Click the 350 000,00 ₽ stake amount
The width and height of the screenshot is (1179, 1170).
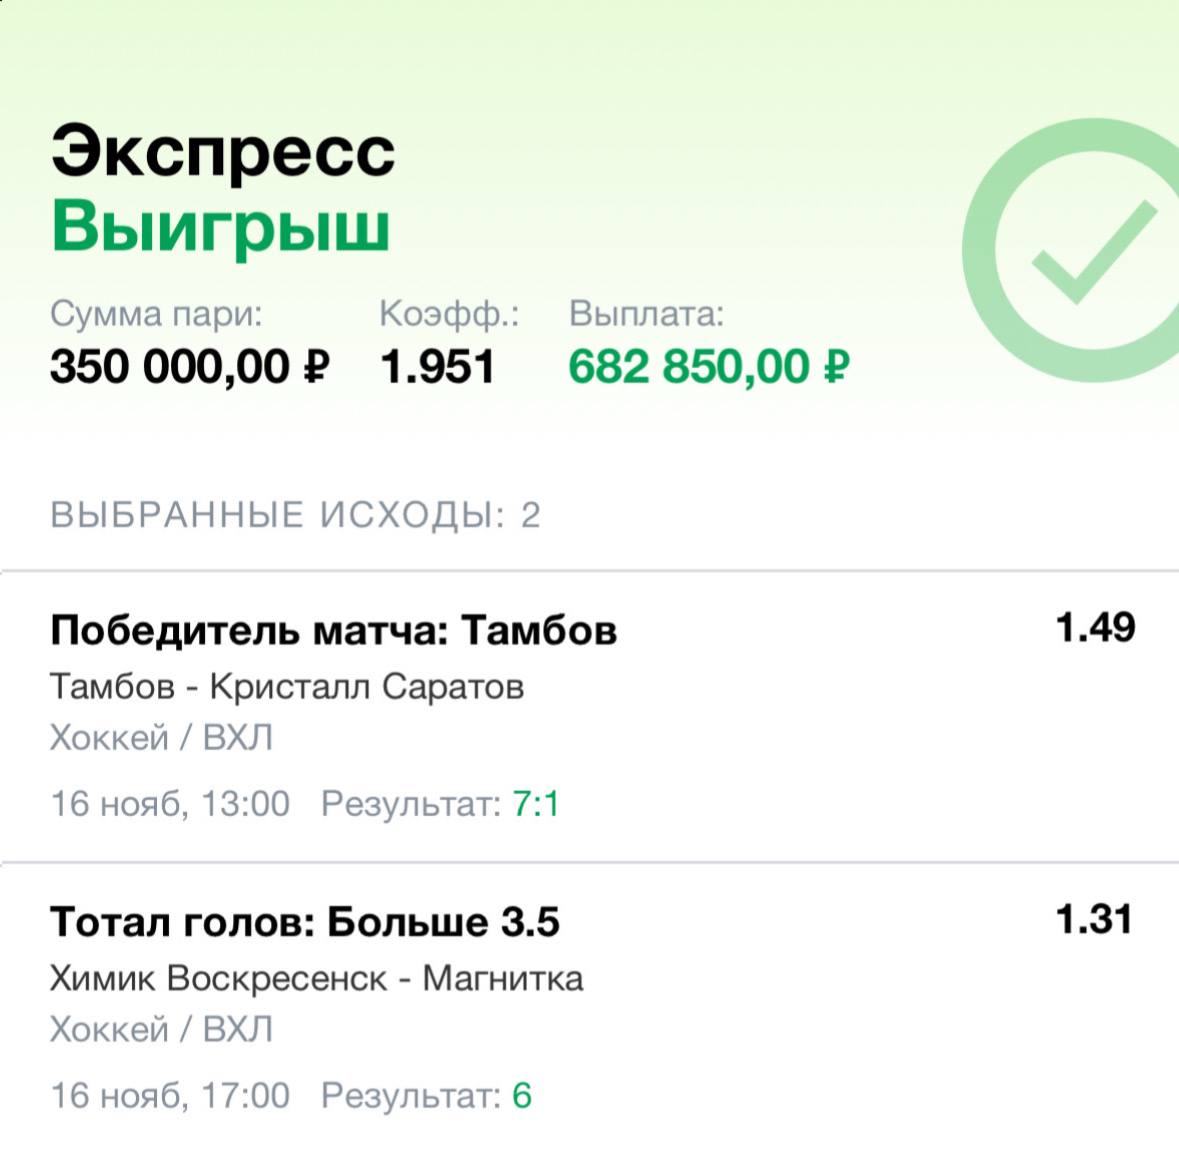click(x=190, y=367)
